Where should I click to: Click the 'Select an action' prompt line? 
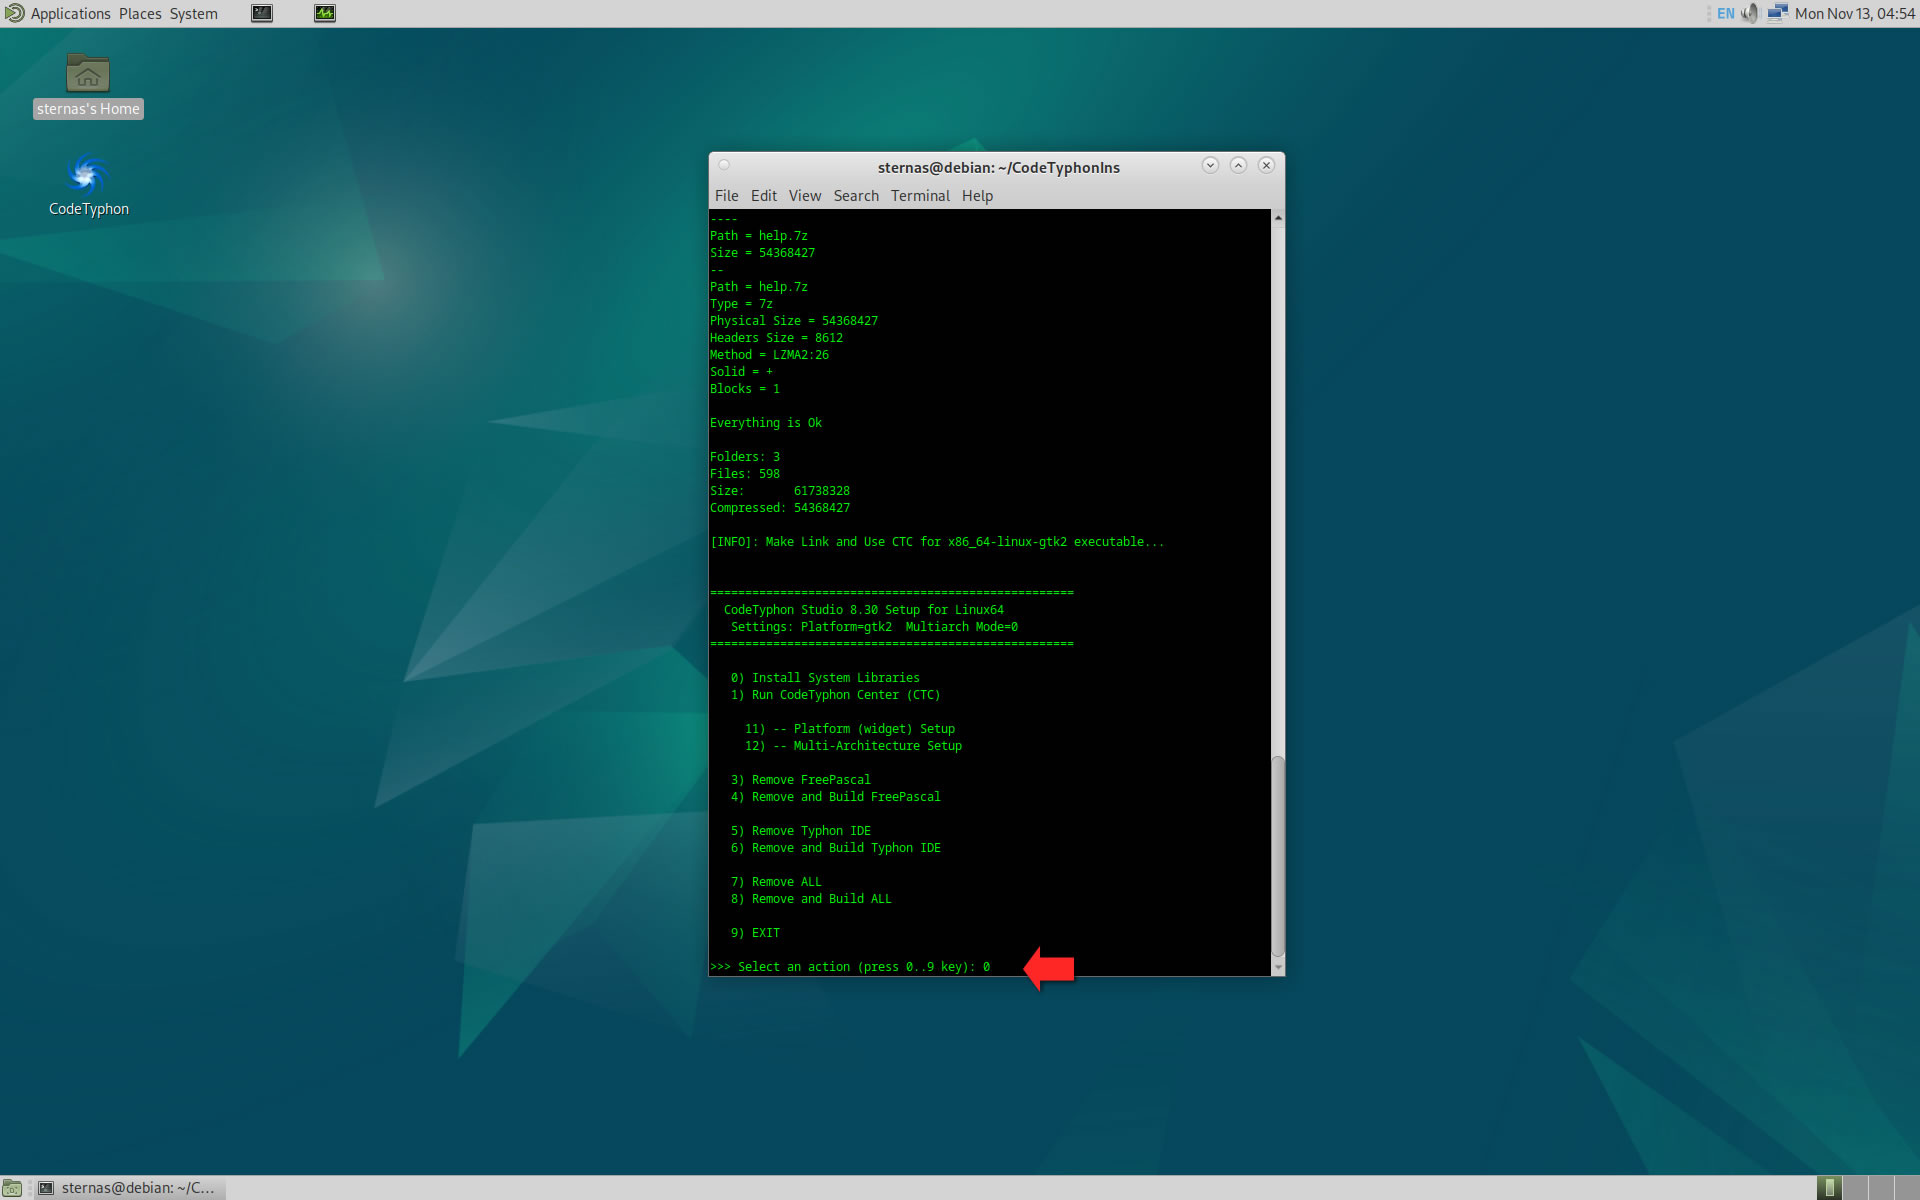850,967
